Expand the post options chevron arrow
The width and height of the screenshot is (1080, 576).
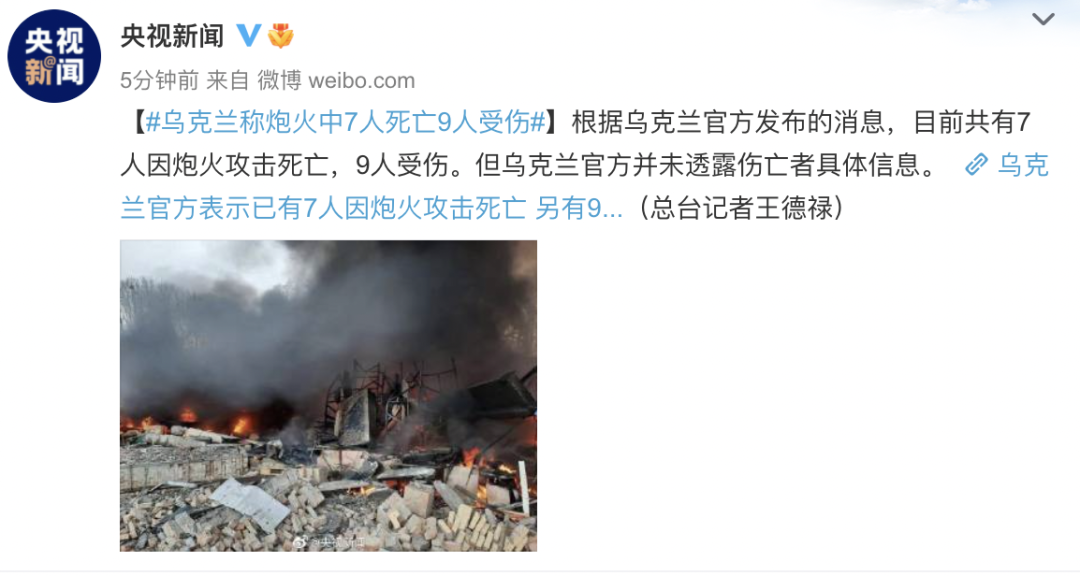[x=1043, y=19]
